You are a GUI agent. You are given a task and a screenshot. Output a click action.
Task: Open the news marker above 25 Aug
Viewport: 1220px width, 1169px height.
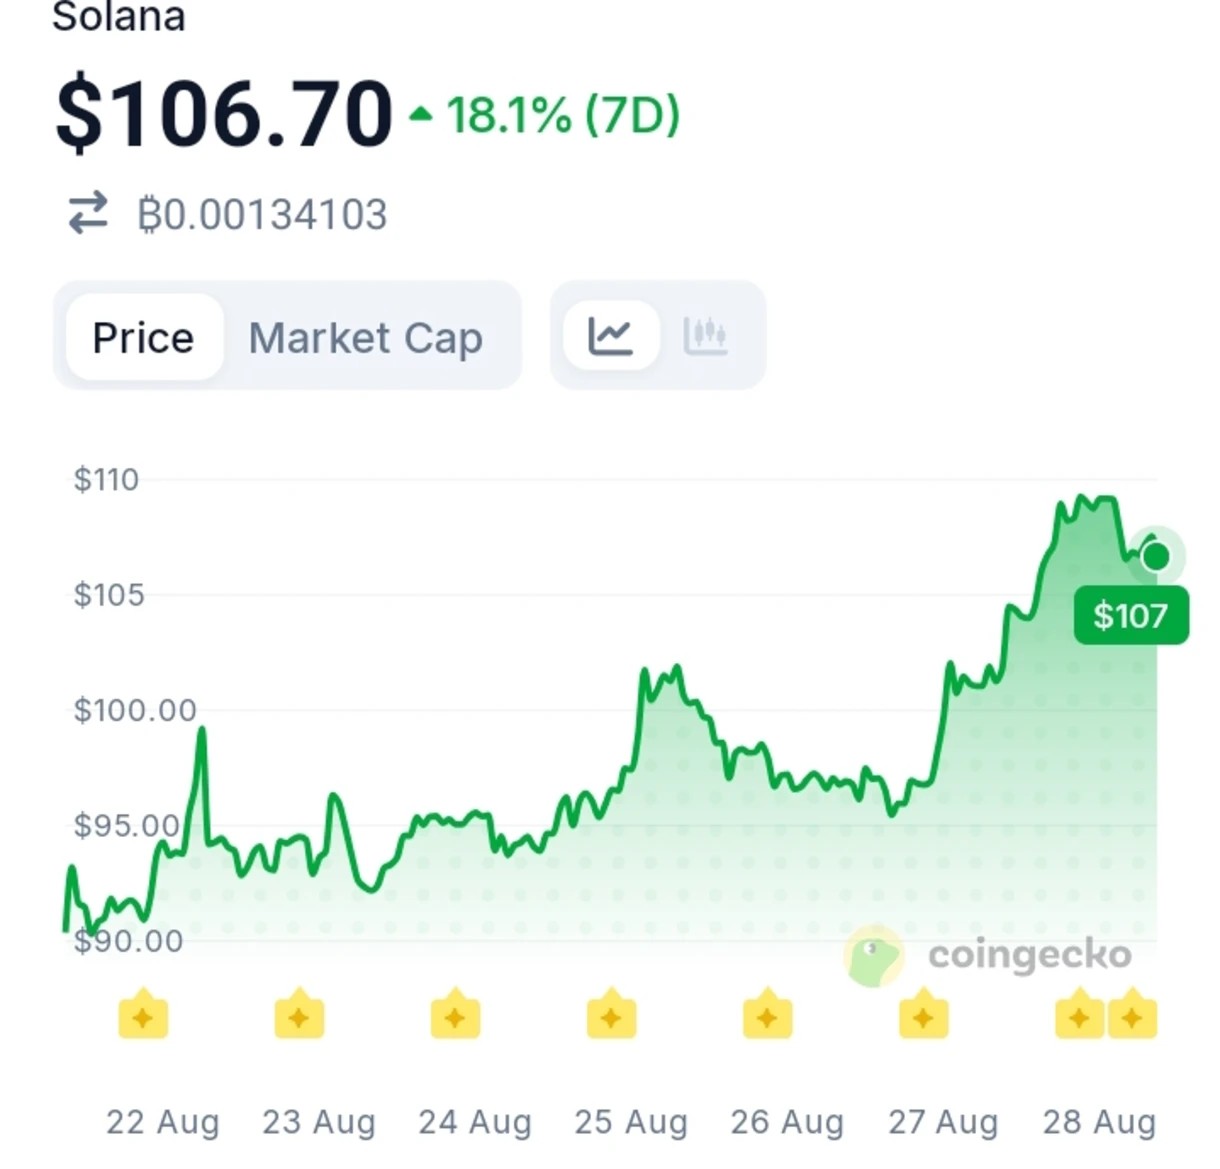(611, 1014)
